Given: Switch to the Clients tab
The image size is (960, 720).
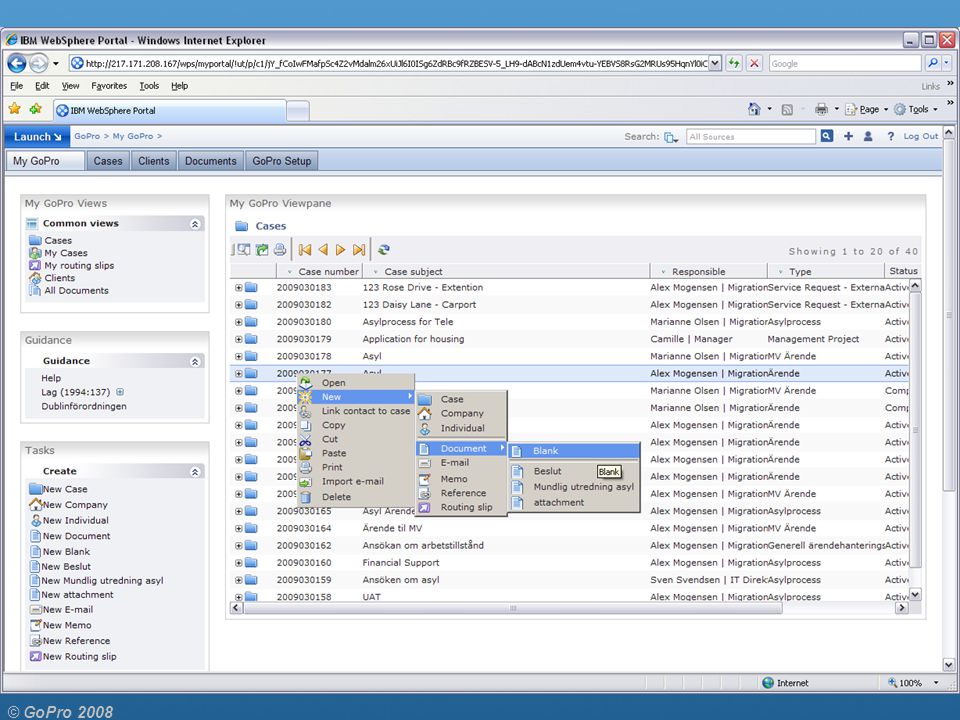Looking at the screenshot, I should coord(153,161).
